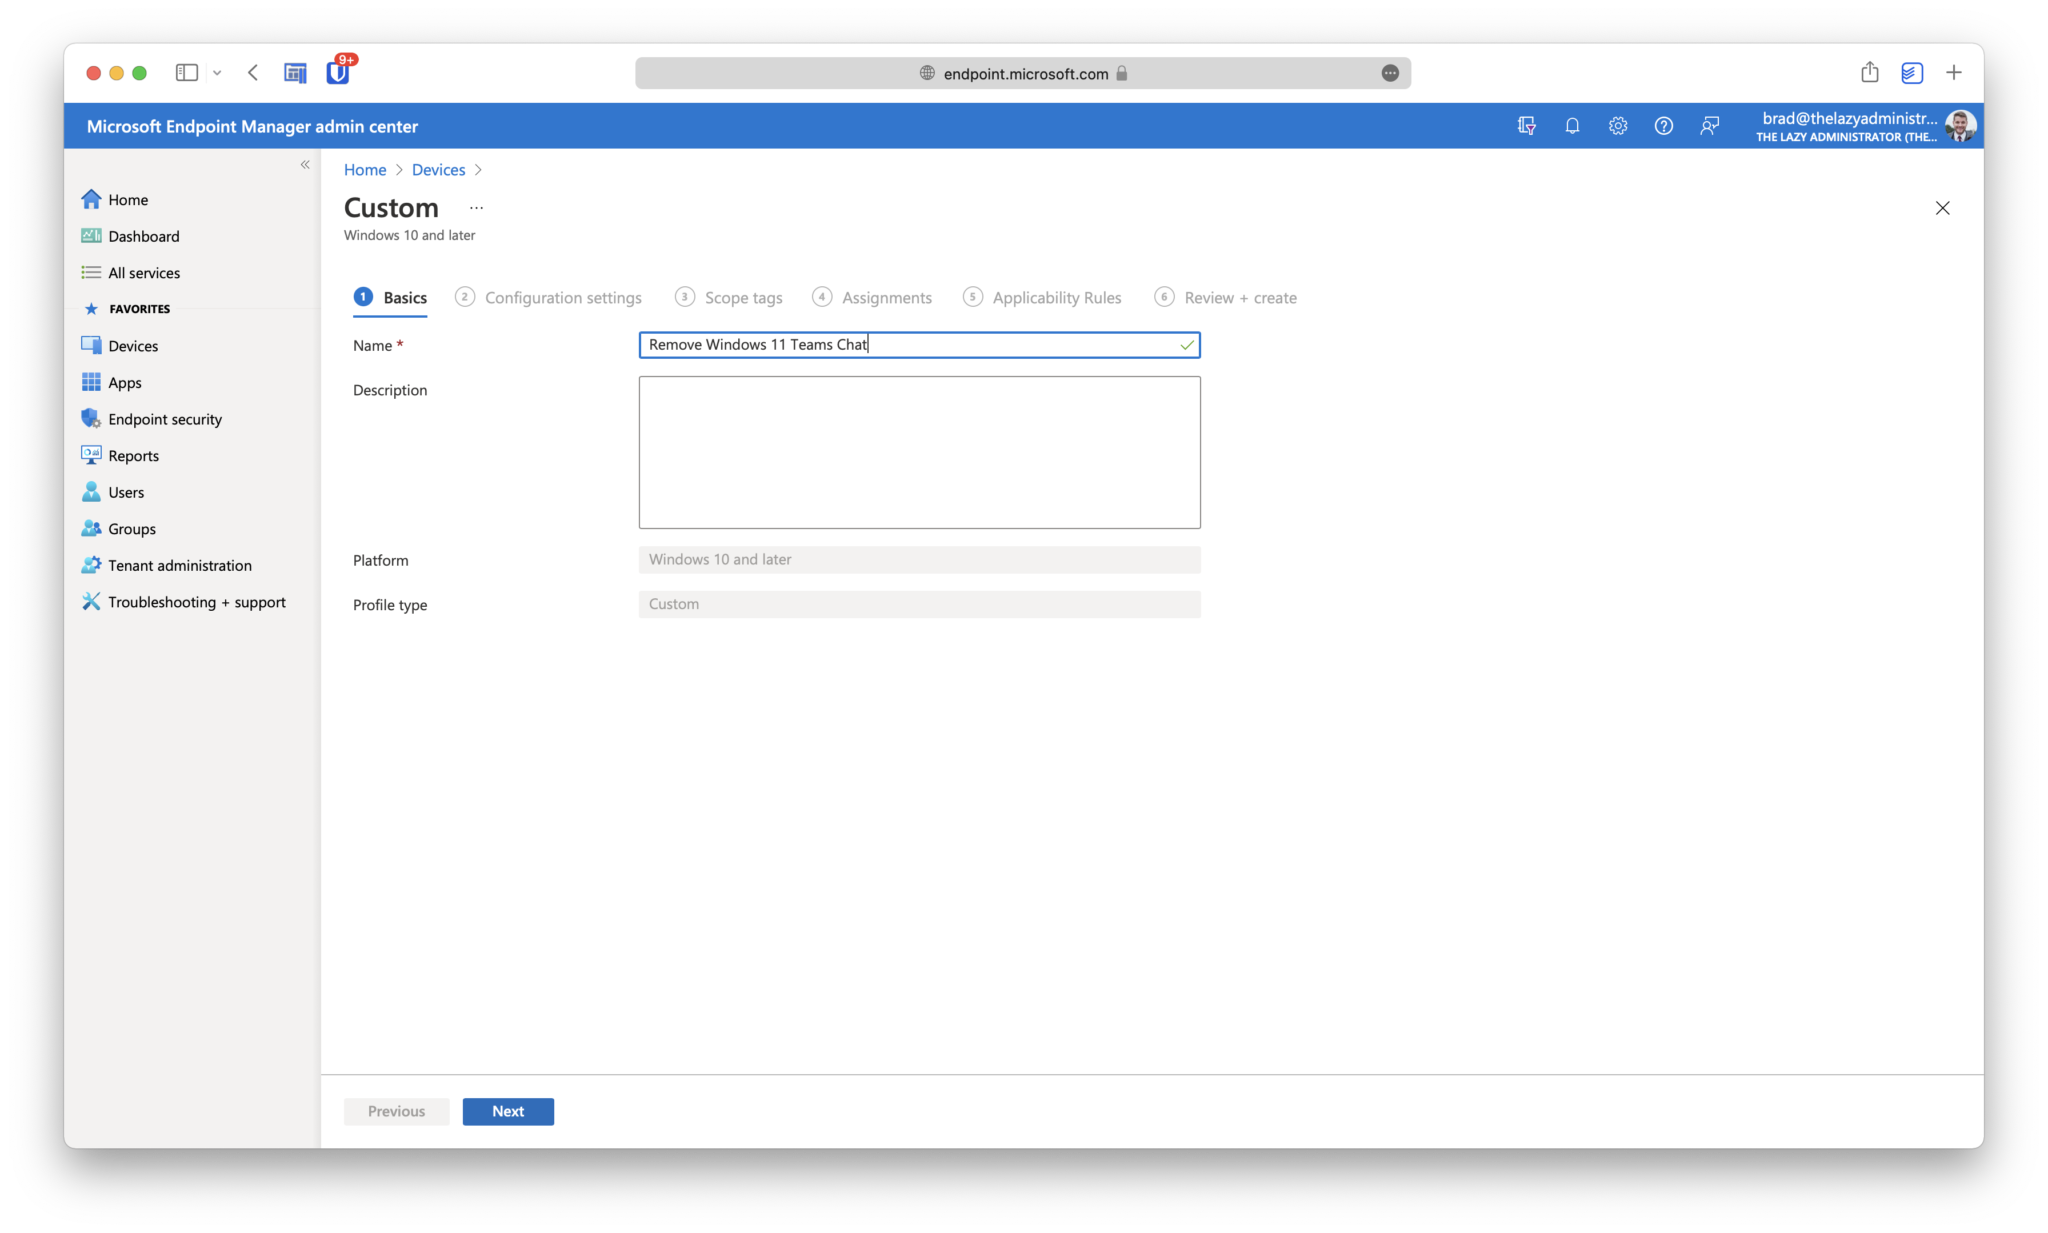This screenshot has width=2048, height=1233.
Task: Click into the Description text area
Action: (919, 452)
